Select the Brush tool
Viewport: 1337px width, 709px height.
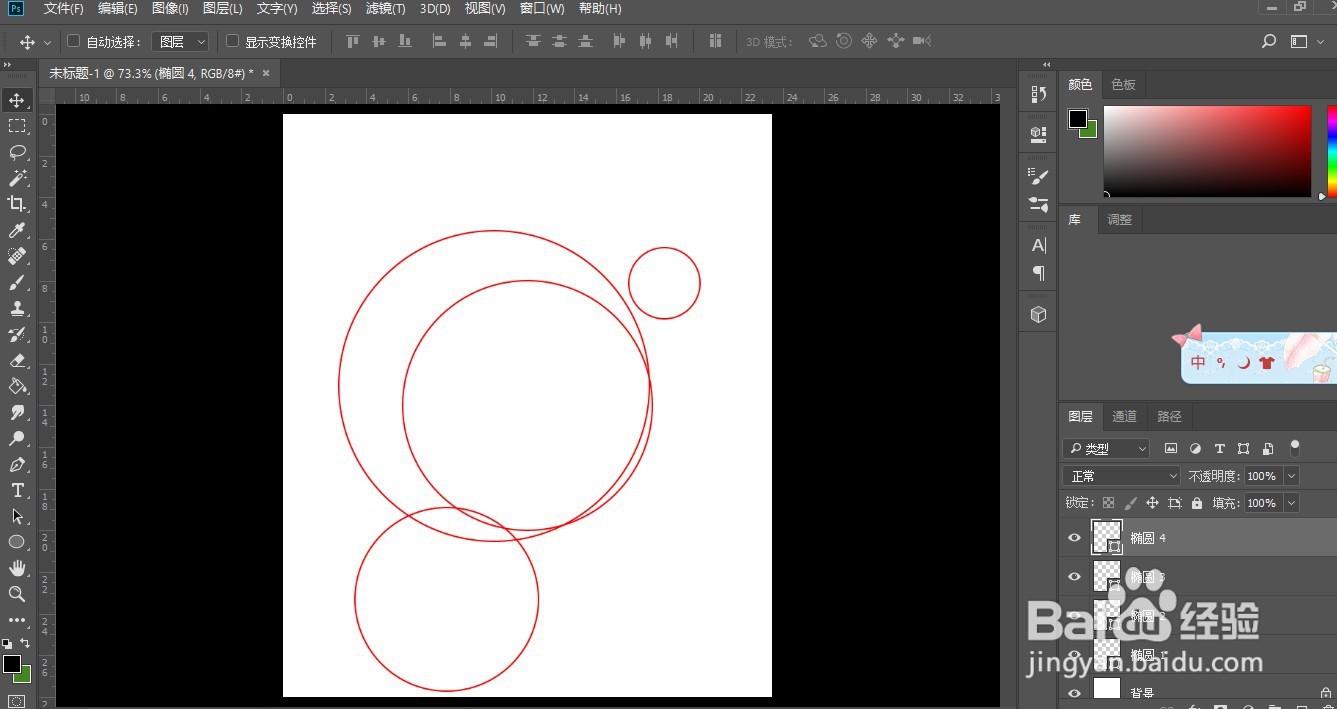[x=17, y=282]
